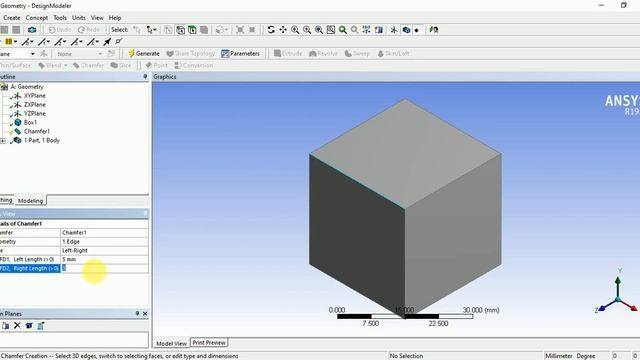
Task: Open the Concept menu
Action: click(37, 18)
